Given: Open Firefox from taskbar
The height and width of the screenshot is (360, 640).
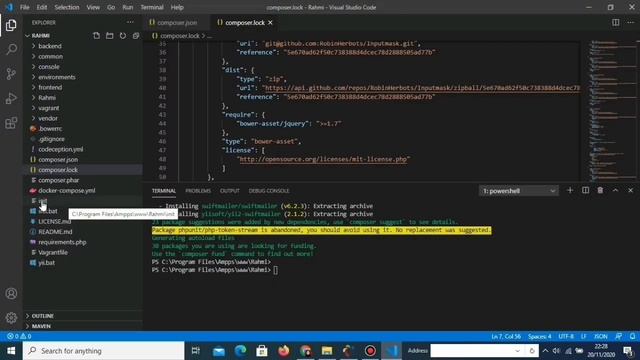Looking at the screenshot, I should coord(284,351).
